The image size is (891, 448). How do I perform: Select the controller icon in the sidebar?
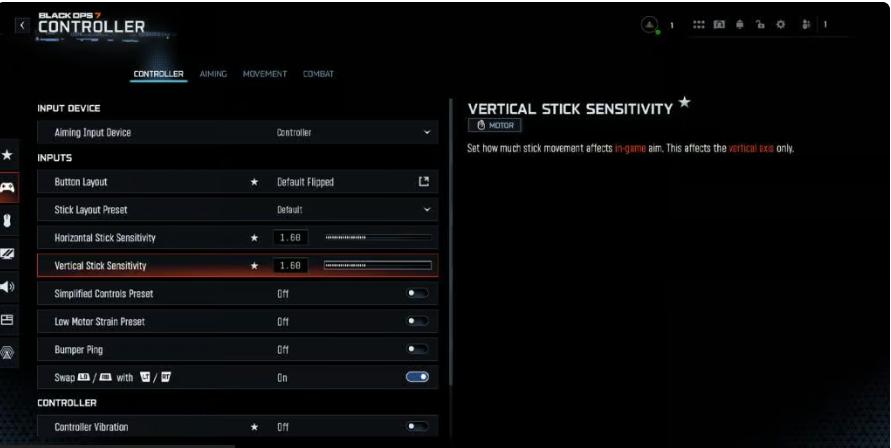click(x=7, y=188)
